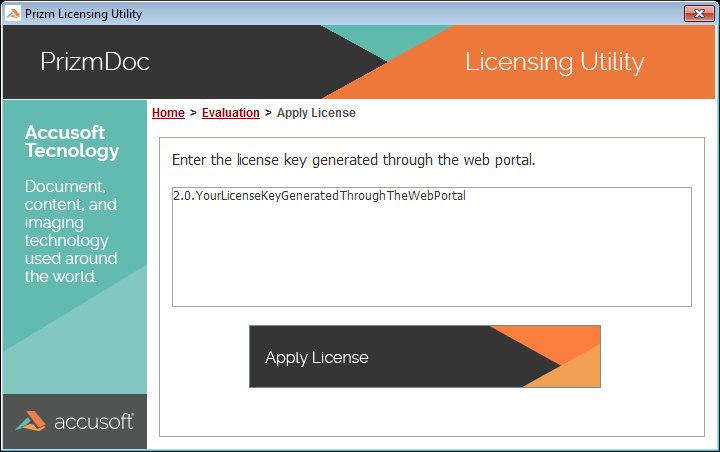720x452 pixels.
Task: Click the 'PrizmDoc' banner title
Action: [x=95, y=62]
